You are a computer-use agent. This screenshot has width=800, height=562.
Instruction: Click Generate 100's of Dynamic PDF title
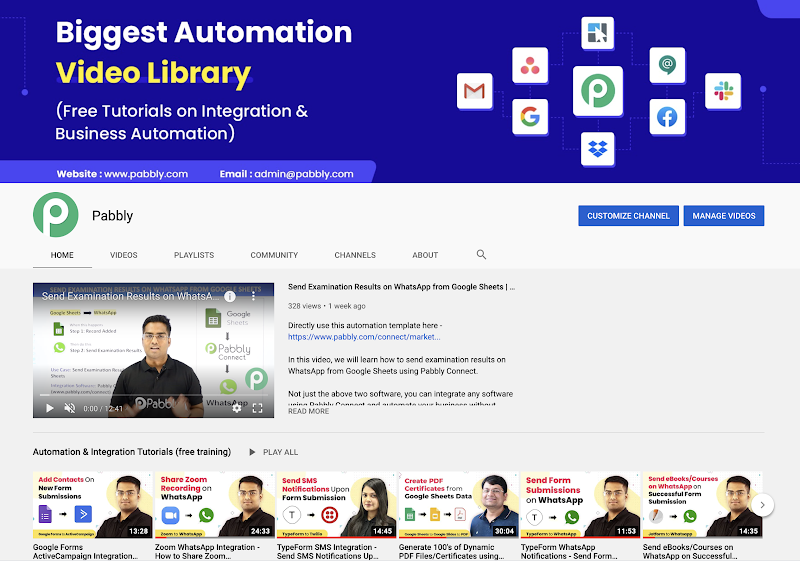(x=452, y=551)
